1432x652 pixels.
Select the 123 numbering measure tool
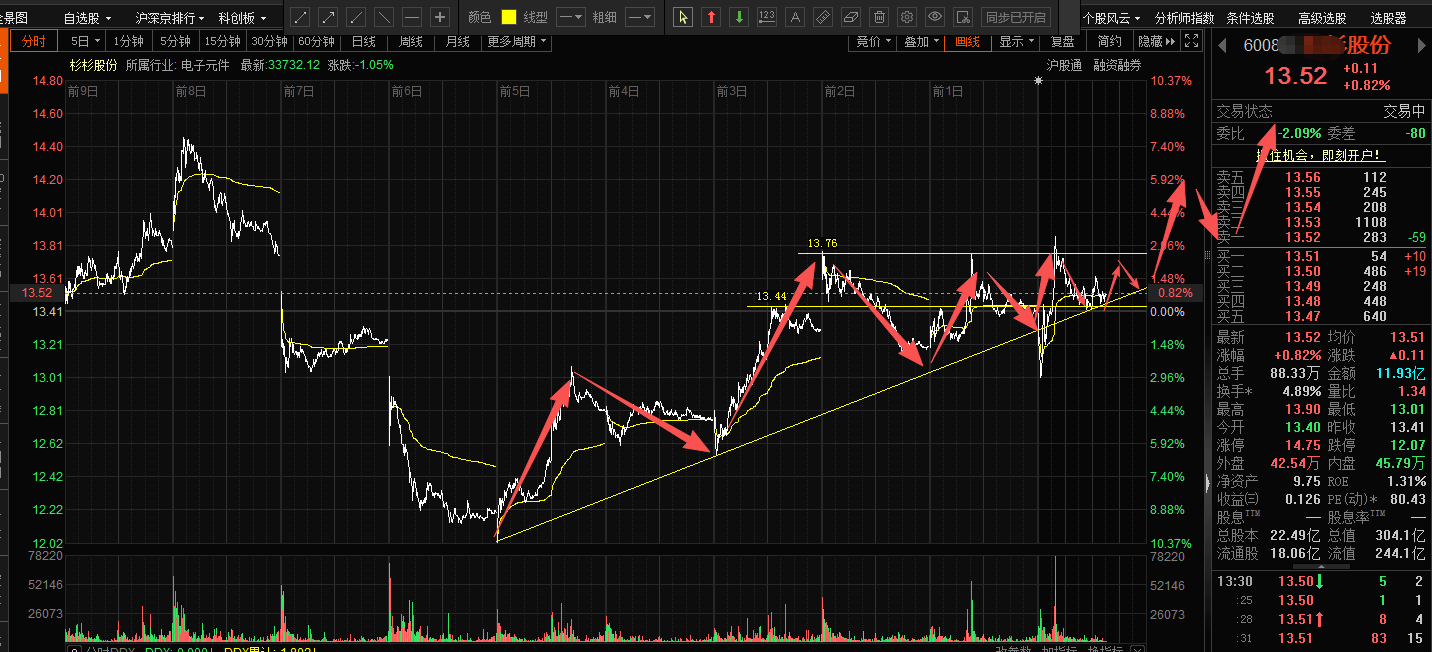(x=766, y=17)
